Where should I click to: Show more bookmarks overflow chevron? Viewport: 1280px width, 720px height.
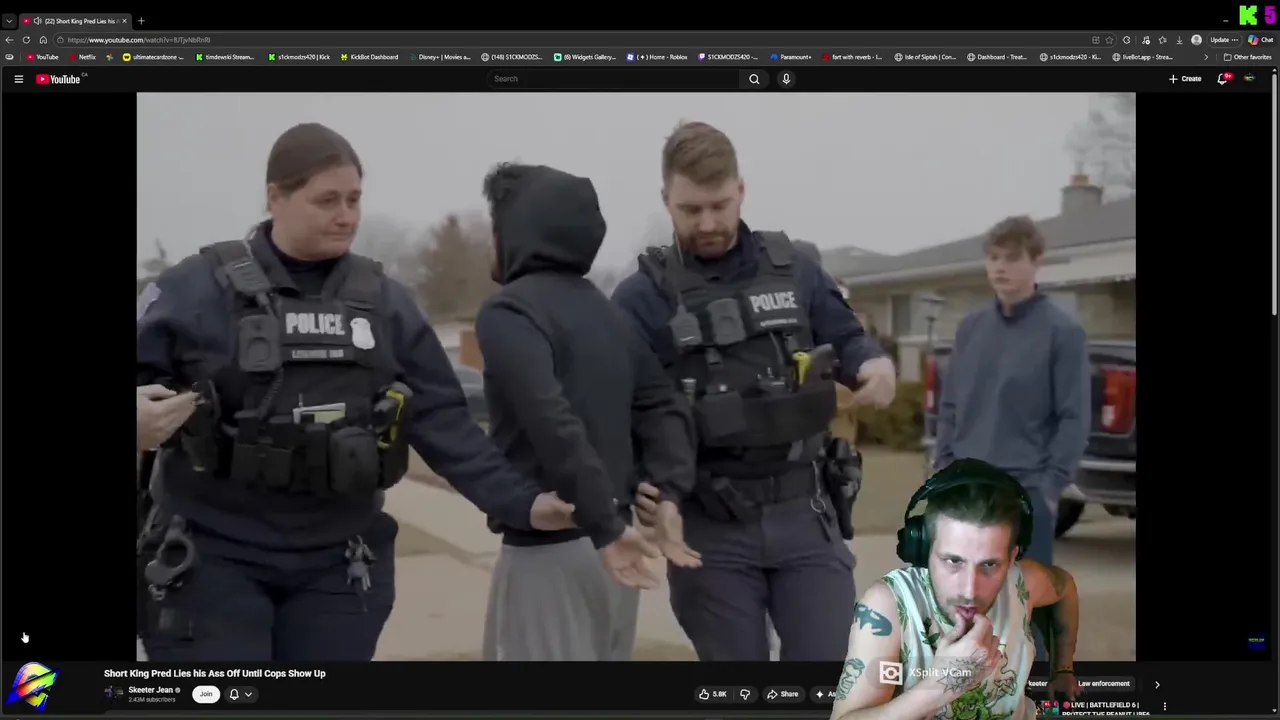1205,57
